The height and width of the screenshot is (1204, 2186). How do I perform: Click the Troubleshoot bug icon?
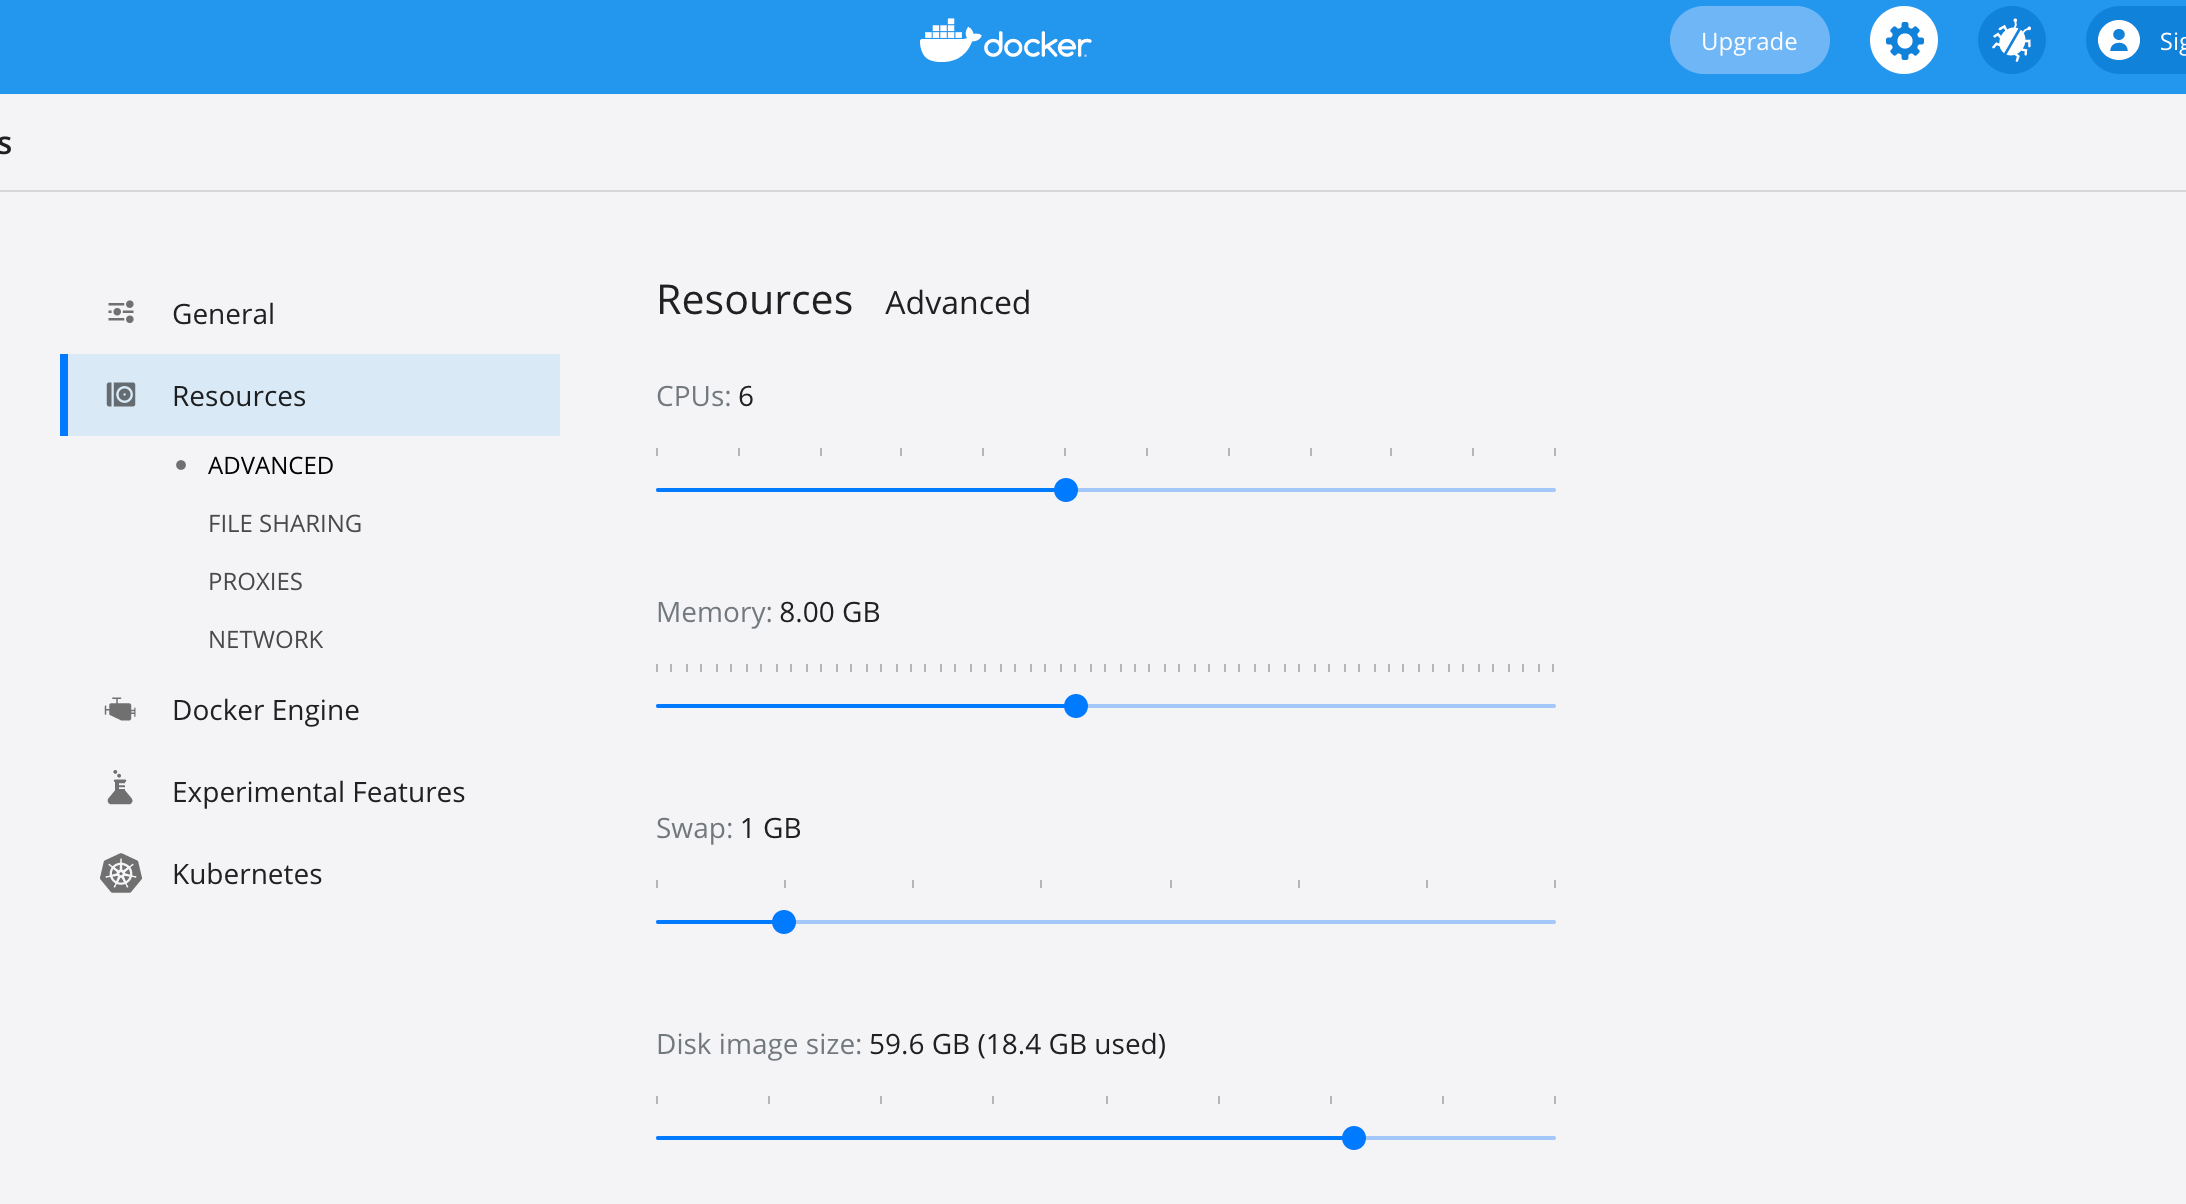(2011, 40)
